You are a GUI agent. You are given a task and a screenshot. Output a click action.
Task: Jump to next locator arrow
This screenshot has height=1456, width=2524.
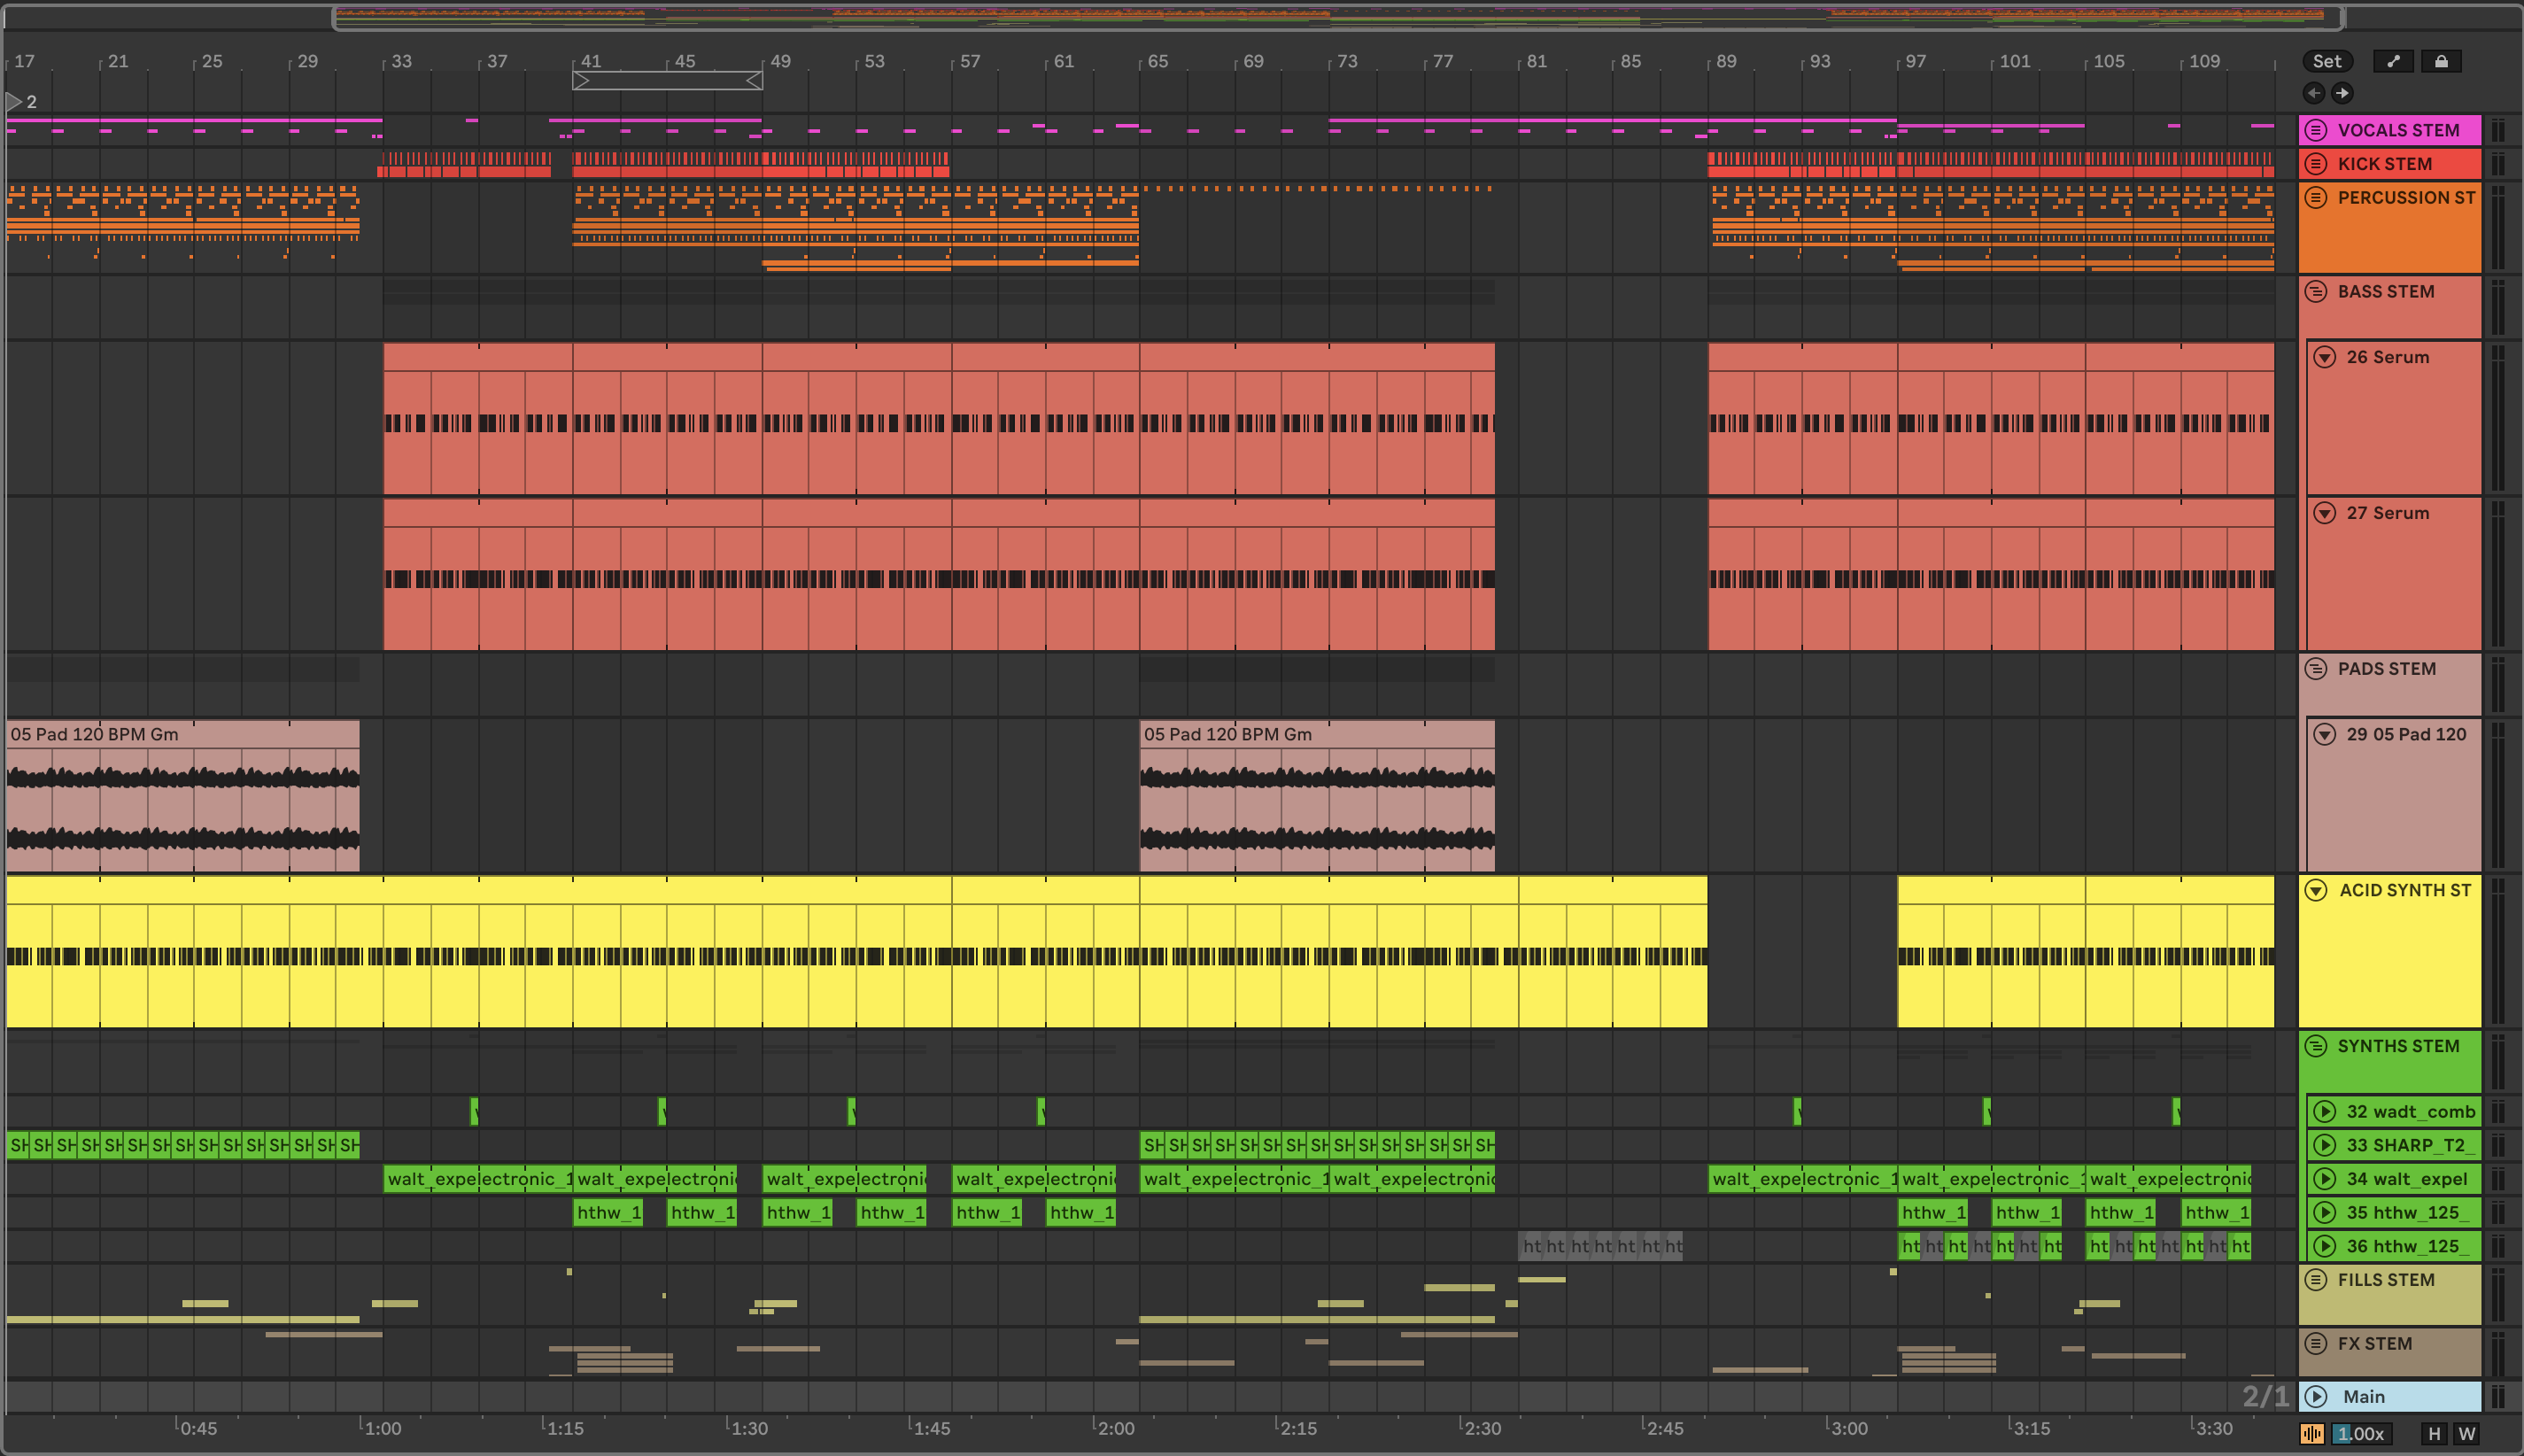(x=2342, y=93)
